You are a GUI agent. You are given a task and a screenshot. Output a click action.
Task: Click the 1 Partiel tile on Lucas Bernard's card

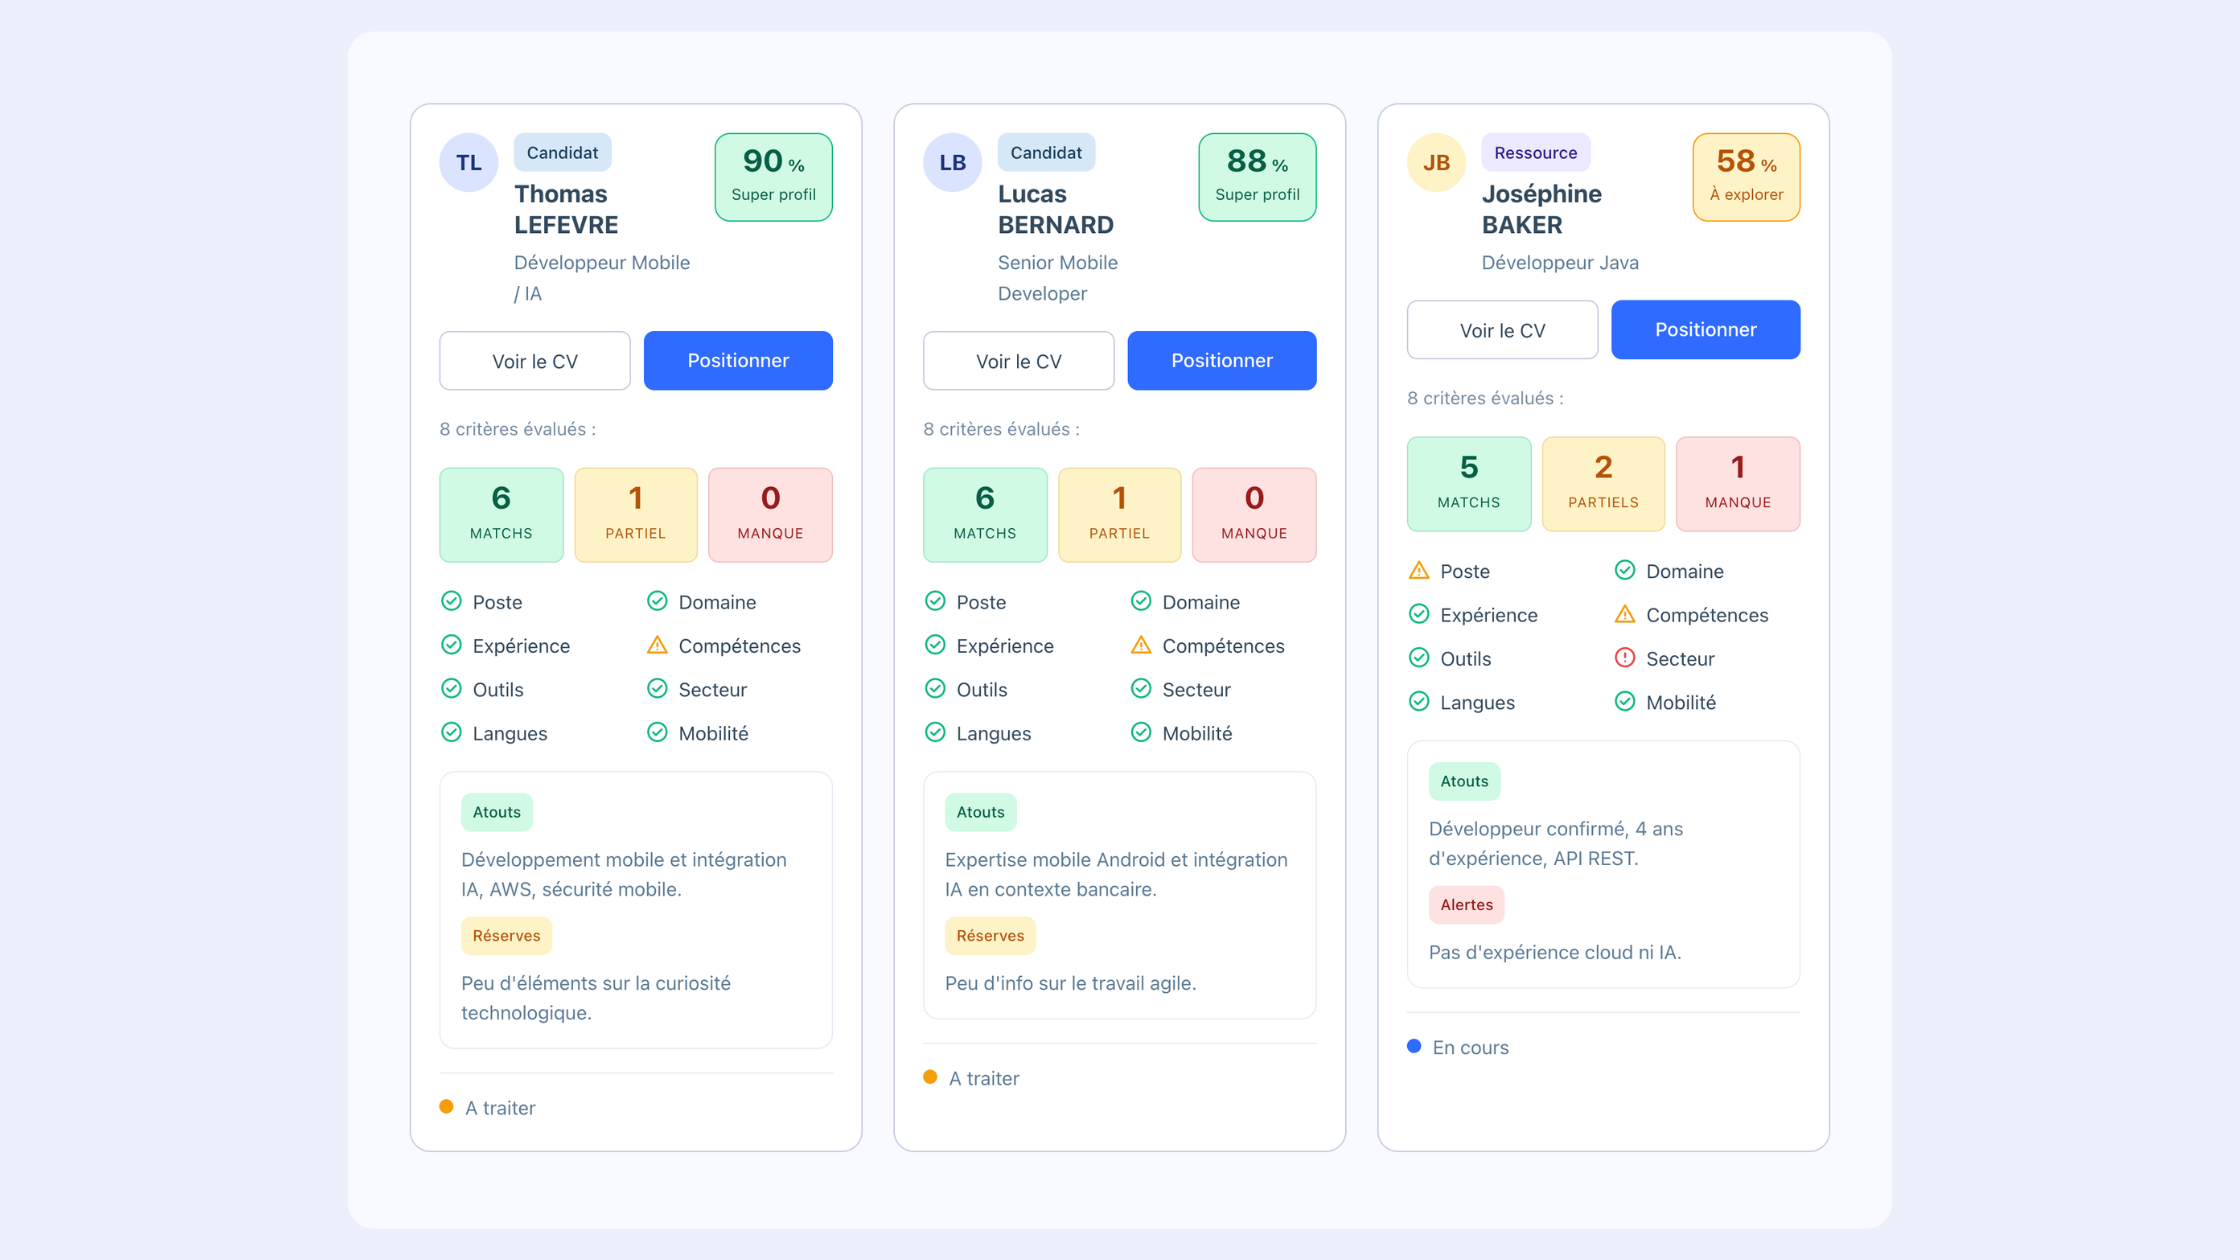tap(1120, 515)
